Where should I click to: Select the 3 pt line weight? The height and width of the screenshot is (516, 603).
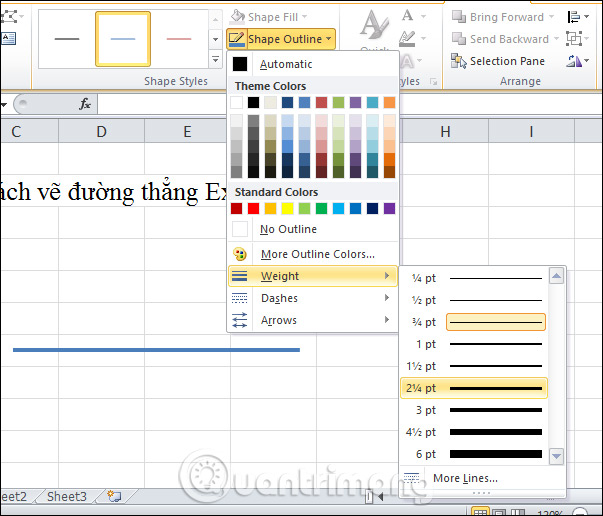click(474, 410)
